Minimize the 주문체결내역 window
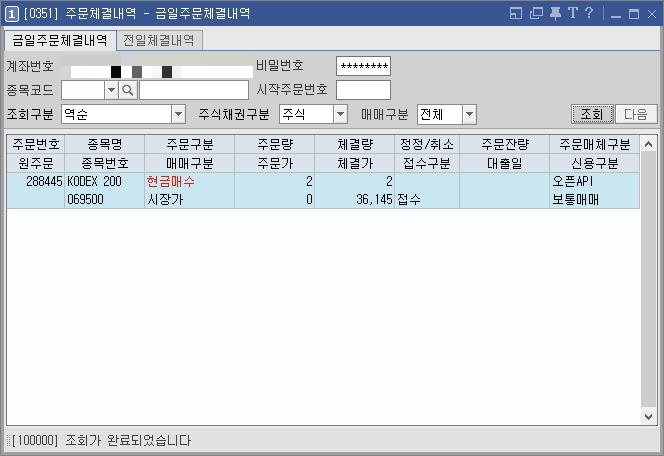 [x=616, y=14]
